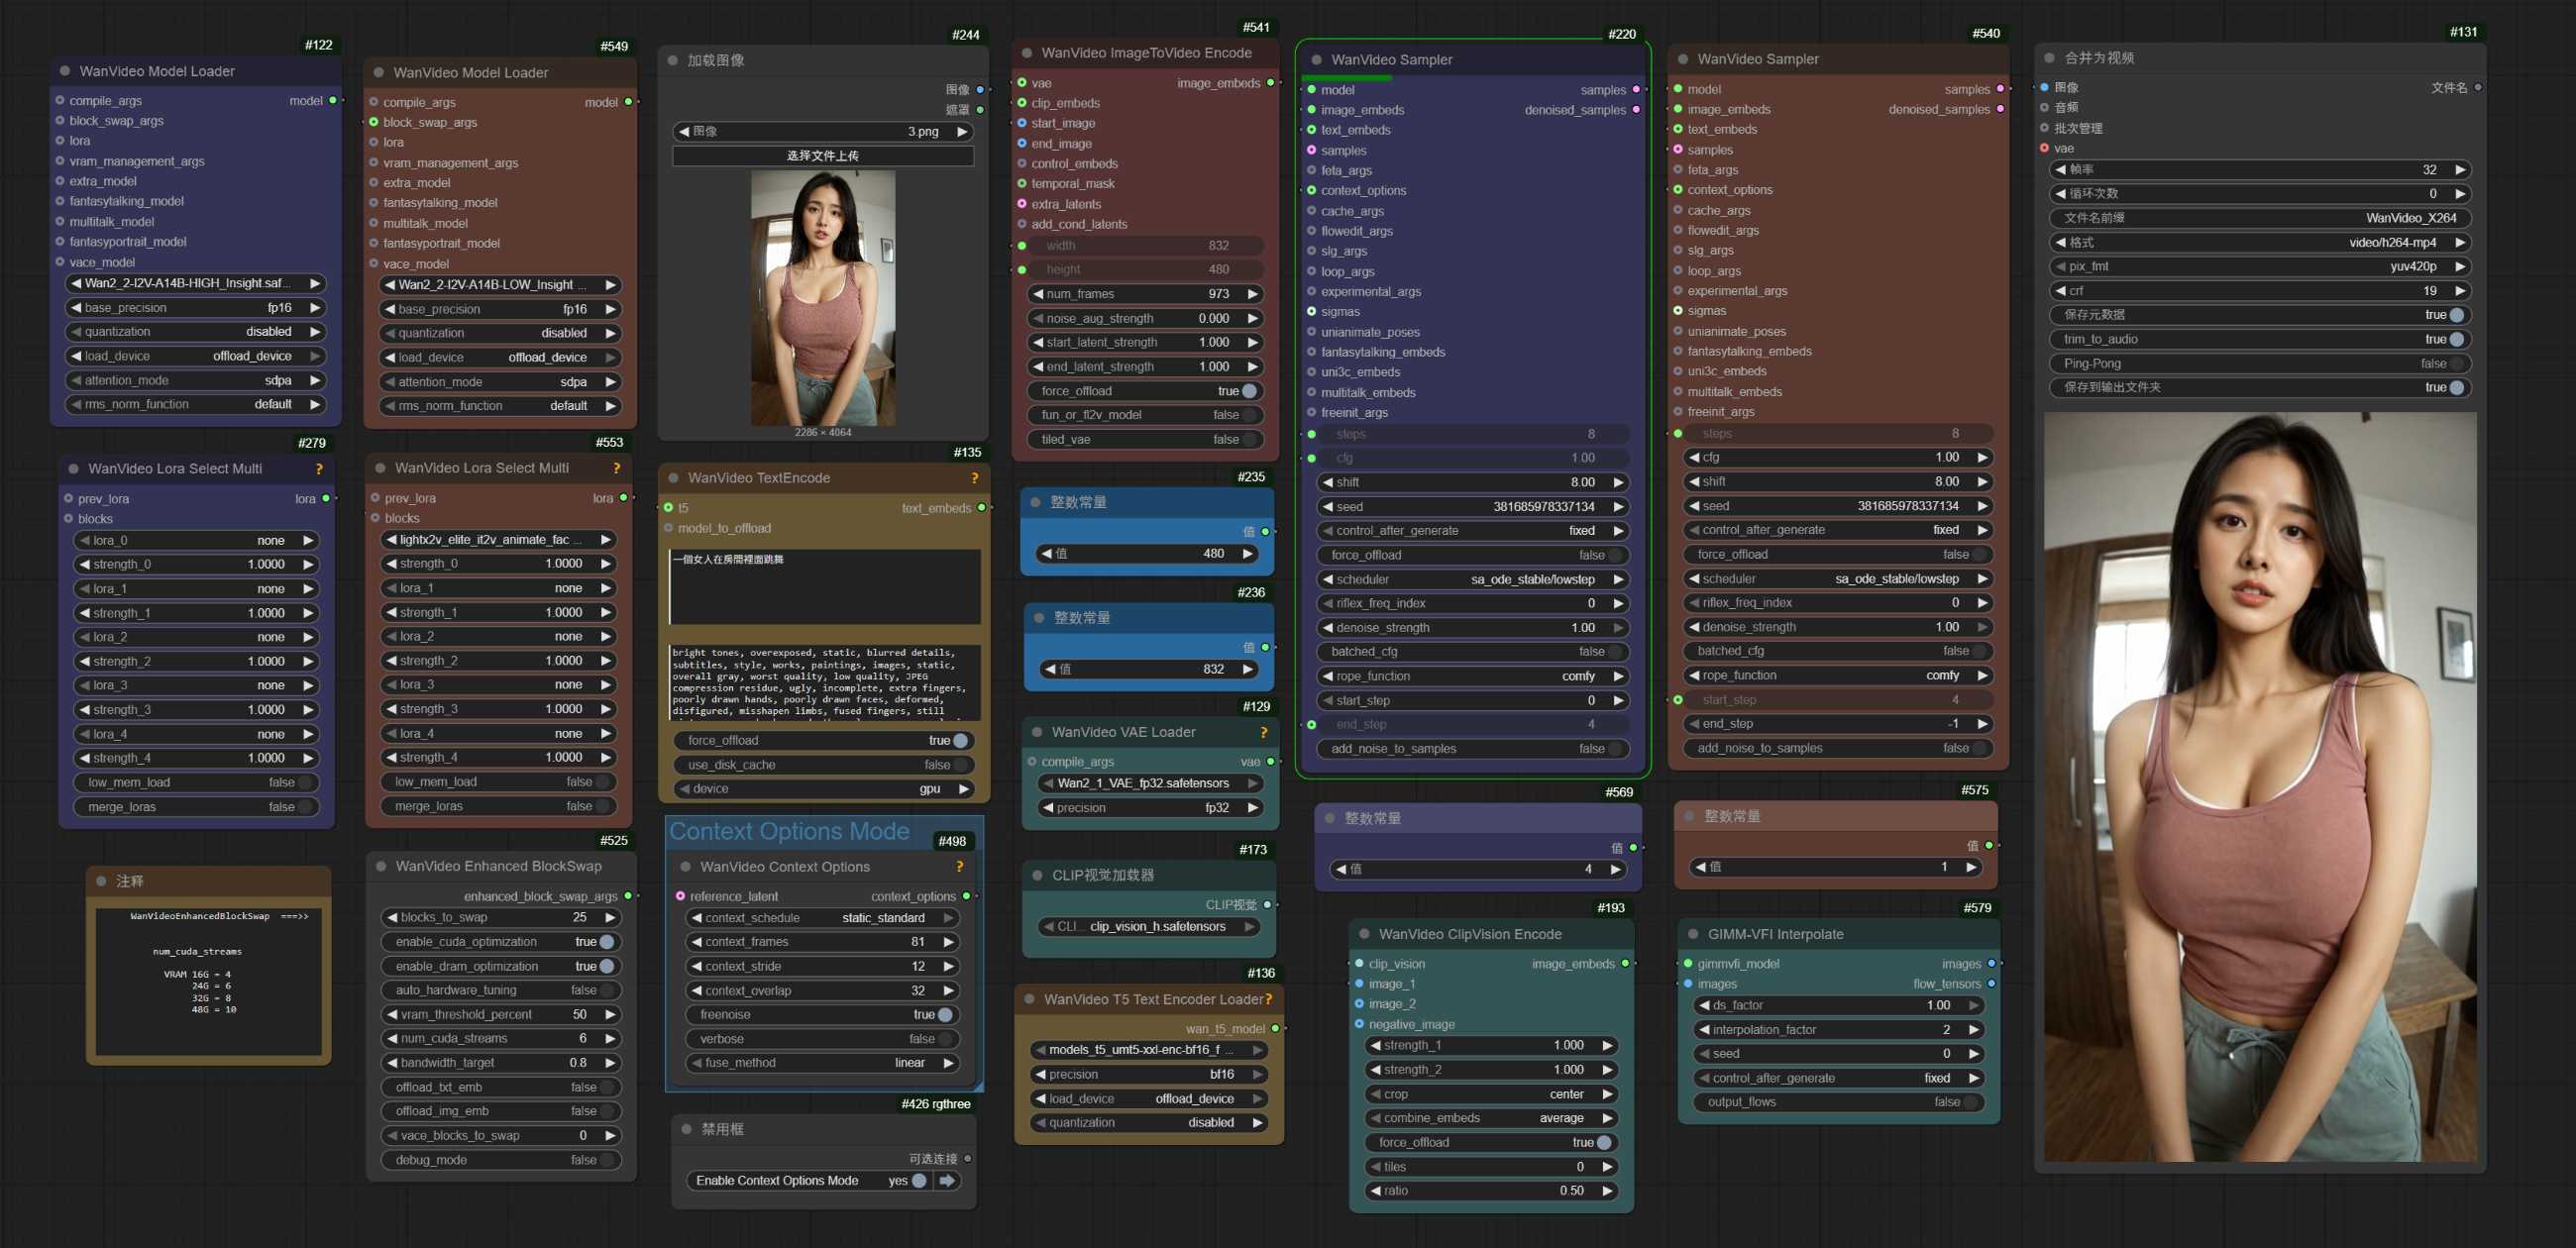Screen dimensions: 2576x1248
Task: Click the question mark on WanVideo VAE Loader
Action: tap(1263, 733)
